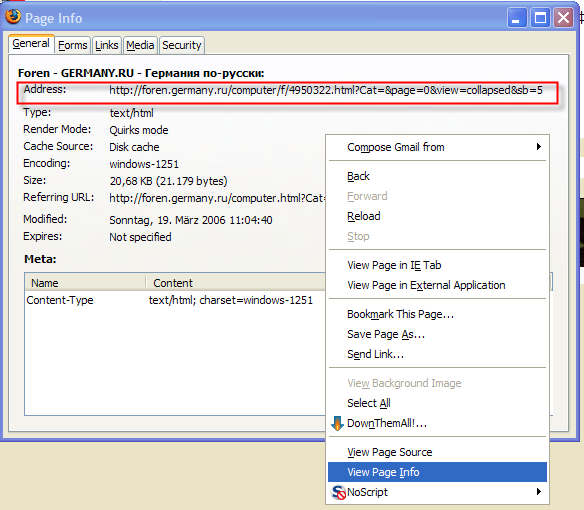Select the Content-Type row in Meta list
Viewport: 584px width, 510px height.
[x=175, y=300]
